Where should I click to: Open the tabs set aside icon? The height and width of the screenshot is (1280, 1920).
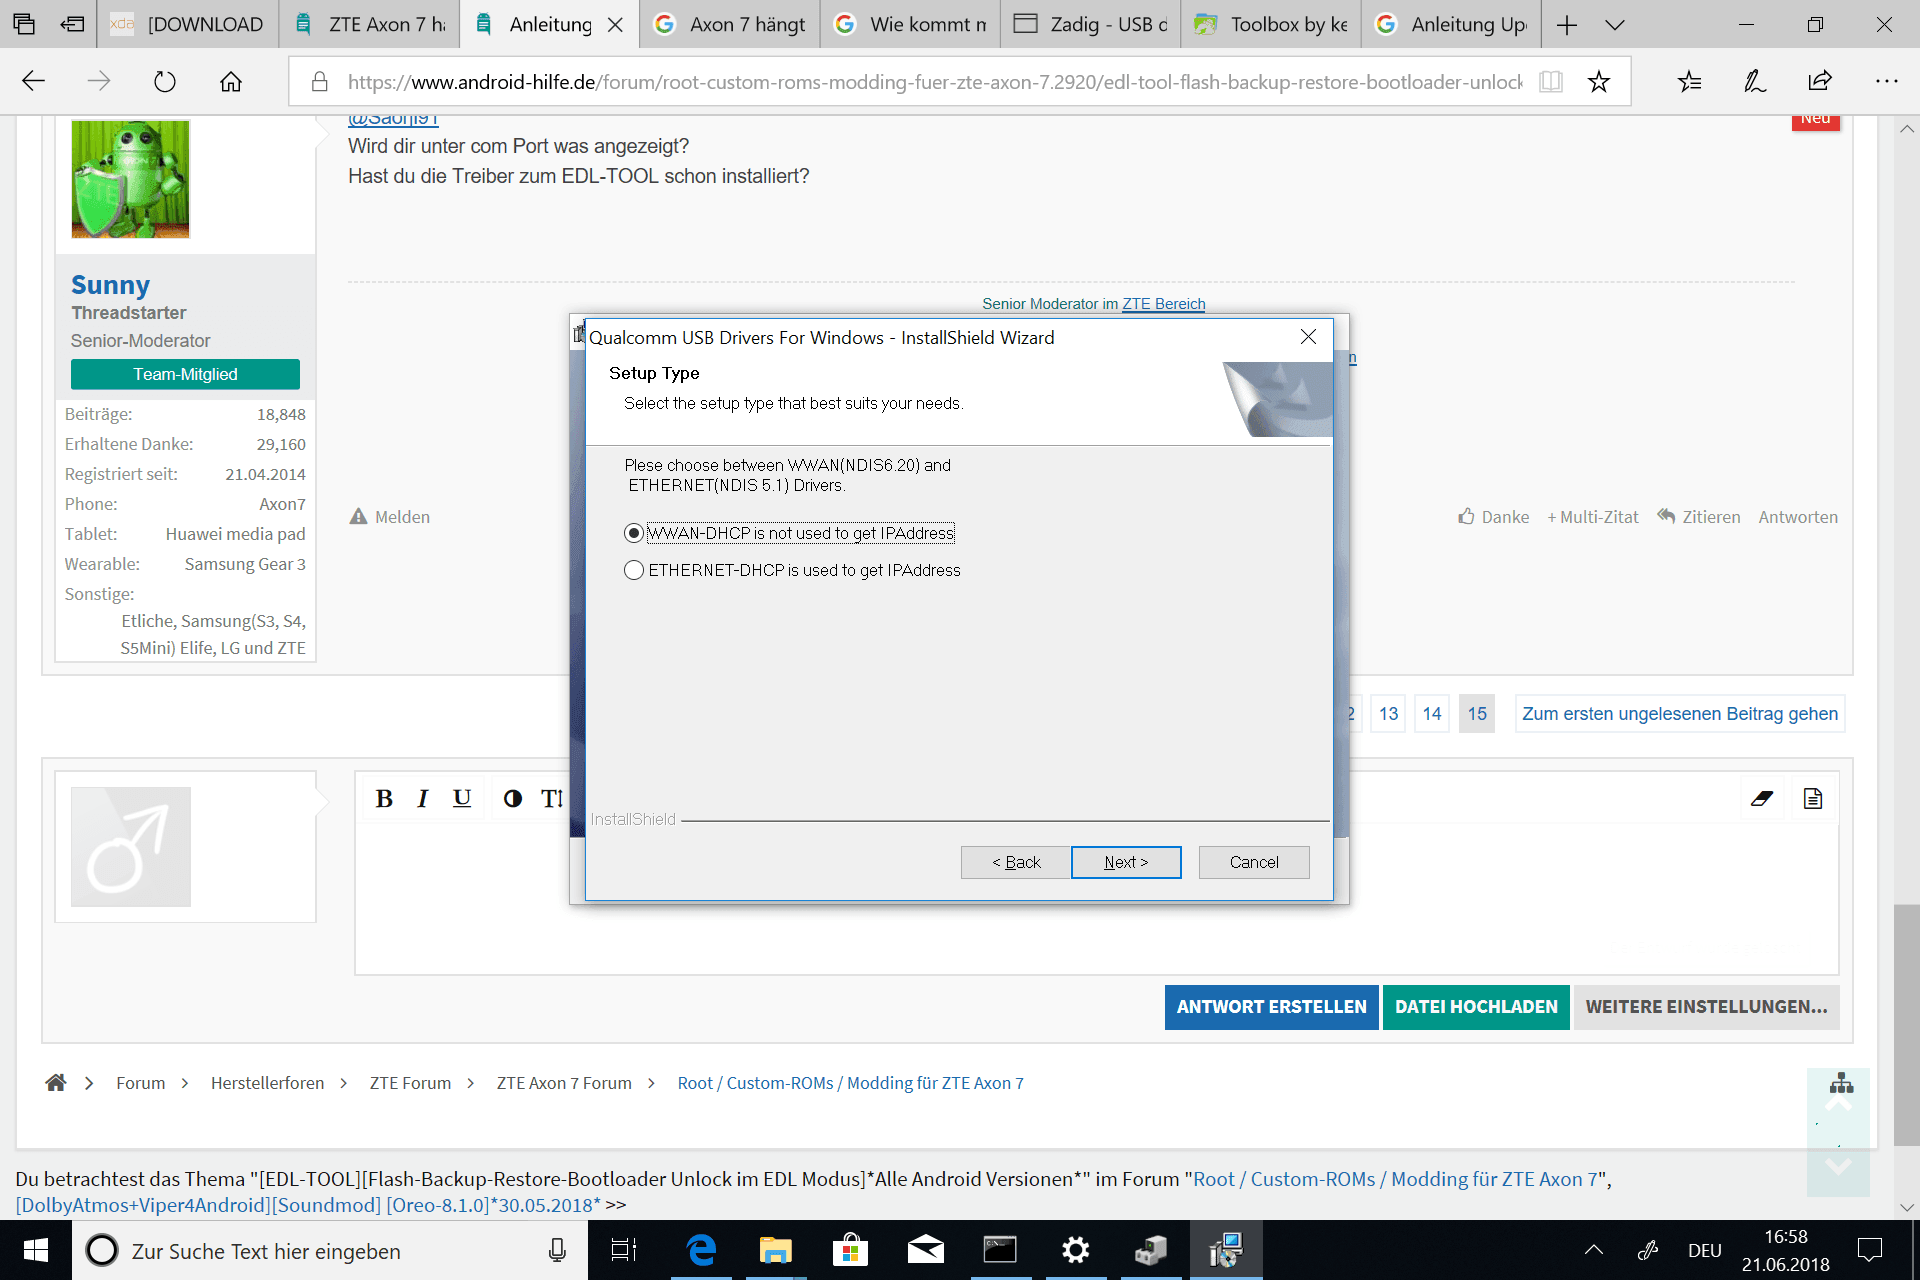click(24, 24)
